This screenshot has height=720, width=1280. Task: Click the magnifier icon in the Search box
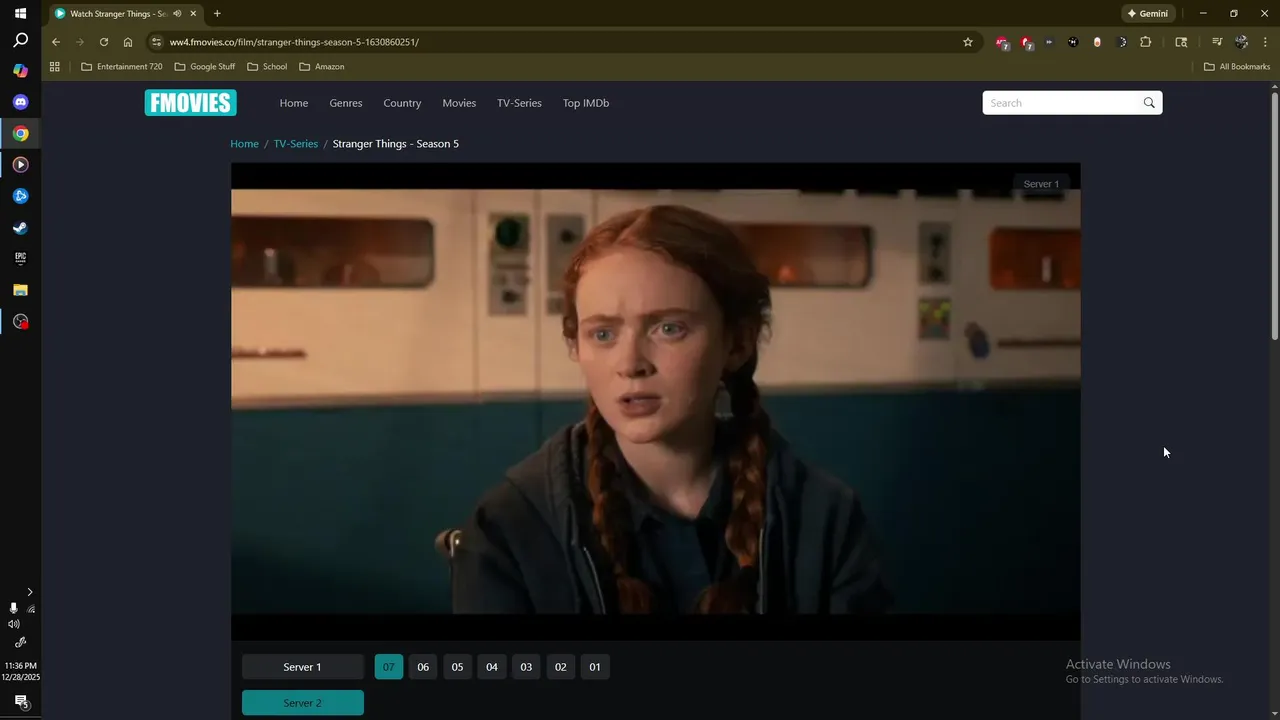1149,103
